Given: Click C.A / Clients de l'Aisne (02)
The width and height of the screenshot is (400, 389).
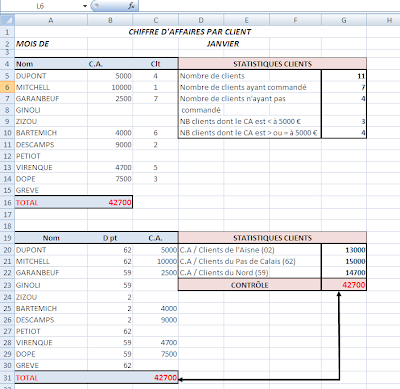Looking at the screenshot, I should tap(227, 250).
